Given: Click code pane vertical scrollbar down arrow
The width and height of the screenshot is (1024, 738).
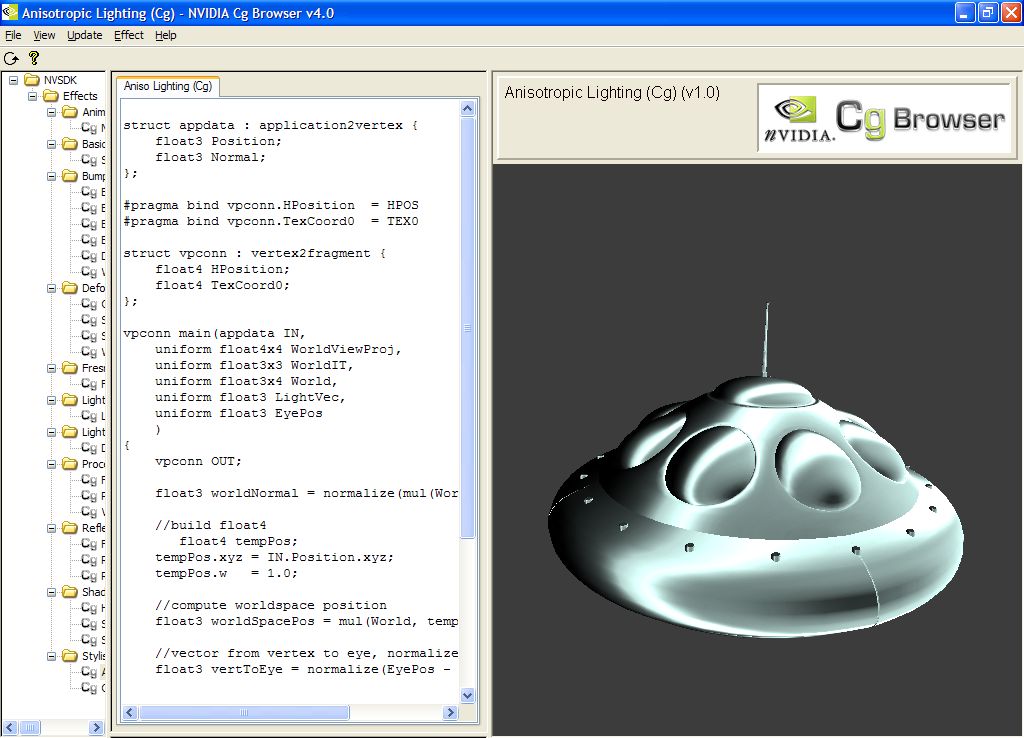Looking at the screenshot, I should [468, 696].
